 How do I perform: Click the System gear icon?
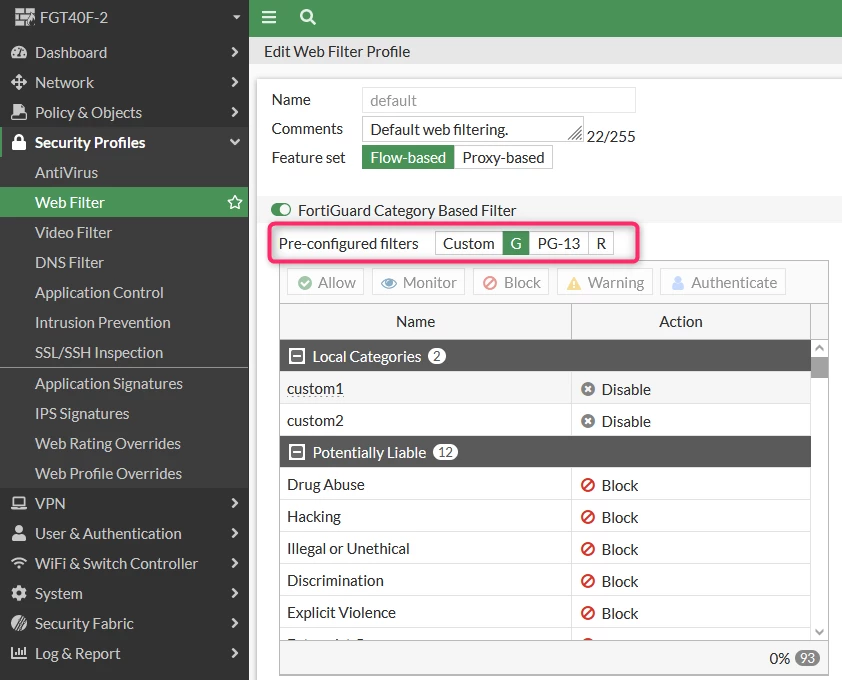pos(19,594)
